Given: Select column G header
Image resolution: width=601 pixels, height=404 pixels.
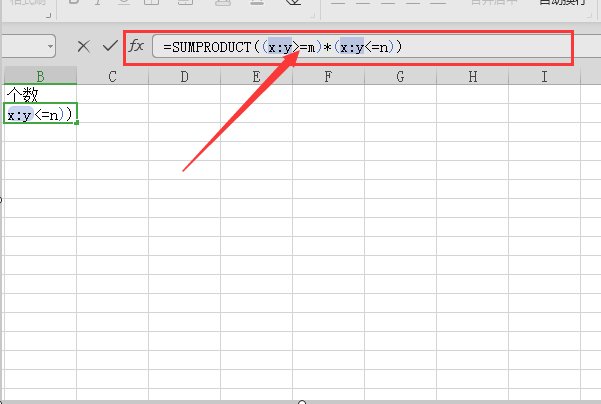Looking at the screenshot, I should [400, 76].
